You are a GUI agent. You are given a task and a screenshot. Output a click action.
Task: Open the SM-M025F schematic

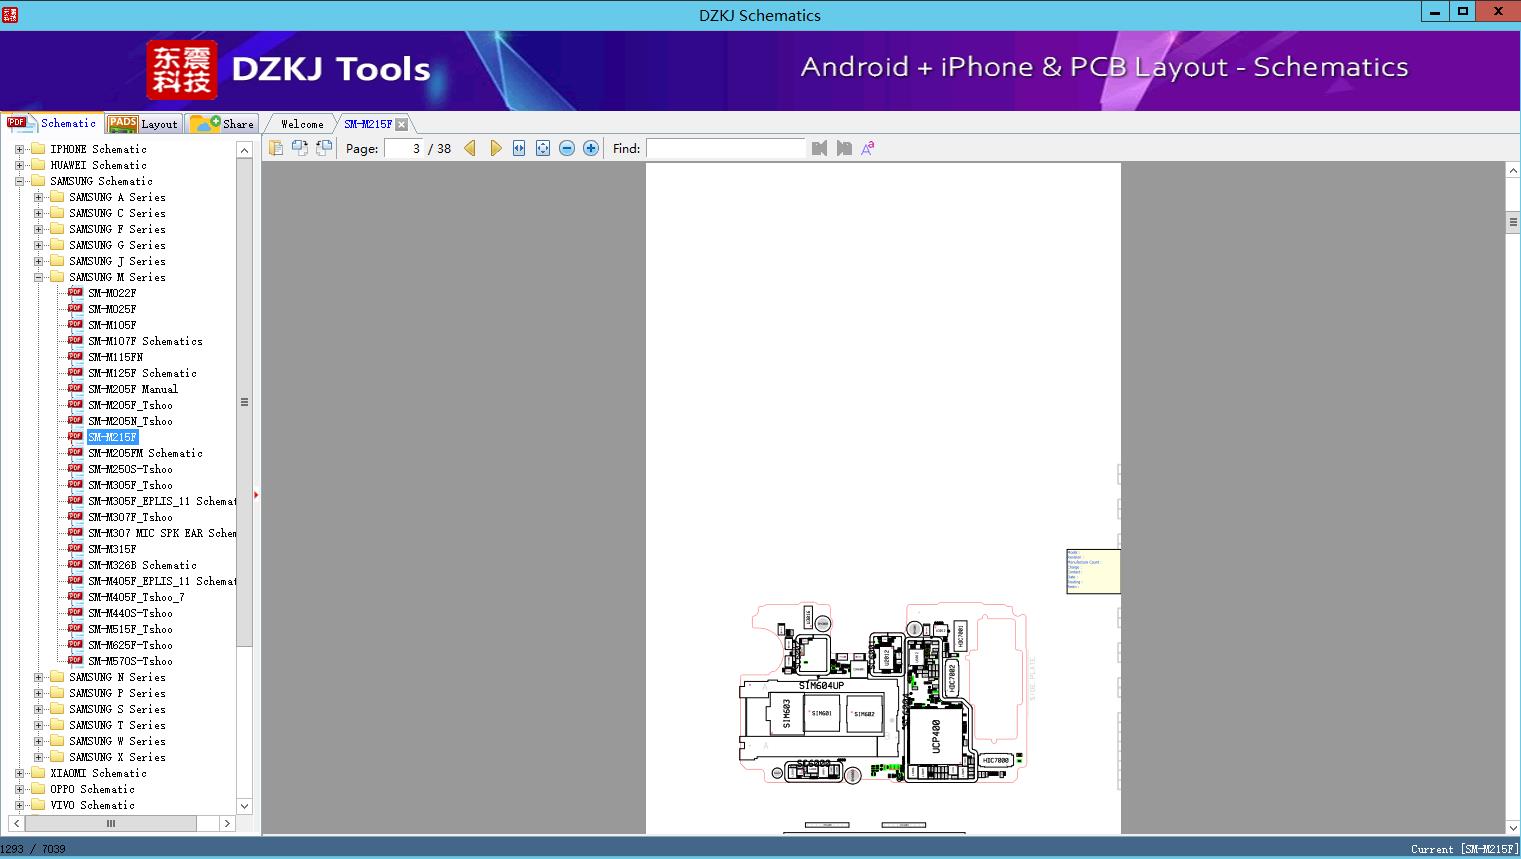coord(112,309)
